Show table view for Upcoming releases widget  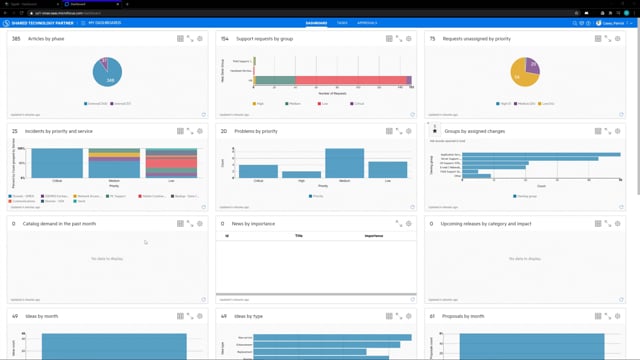[598, 224]
